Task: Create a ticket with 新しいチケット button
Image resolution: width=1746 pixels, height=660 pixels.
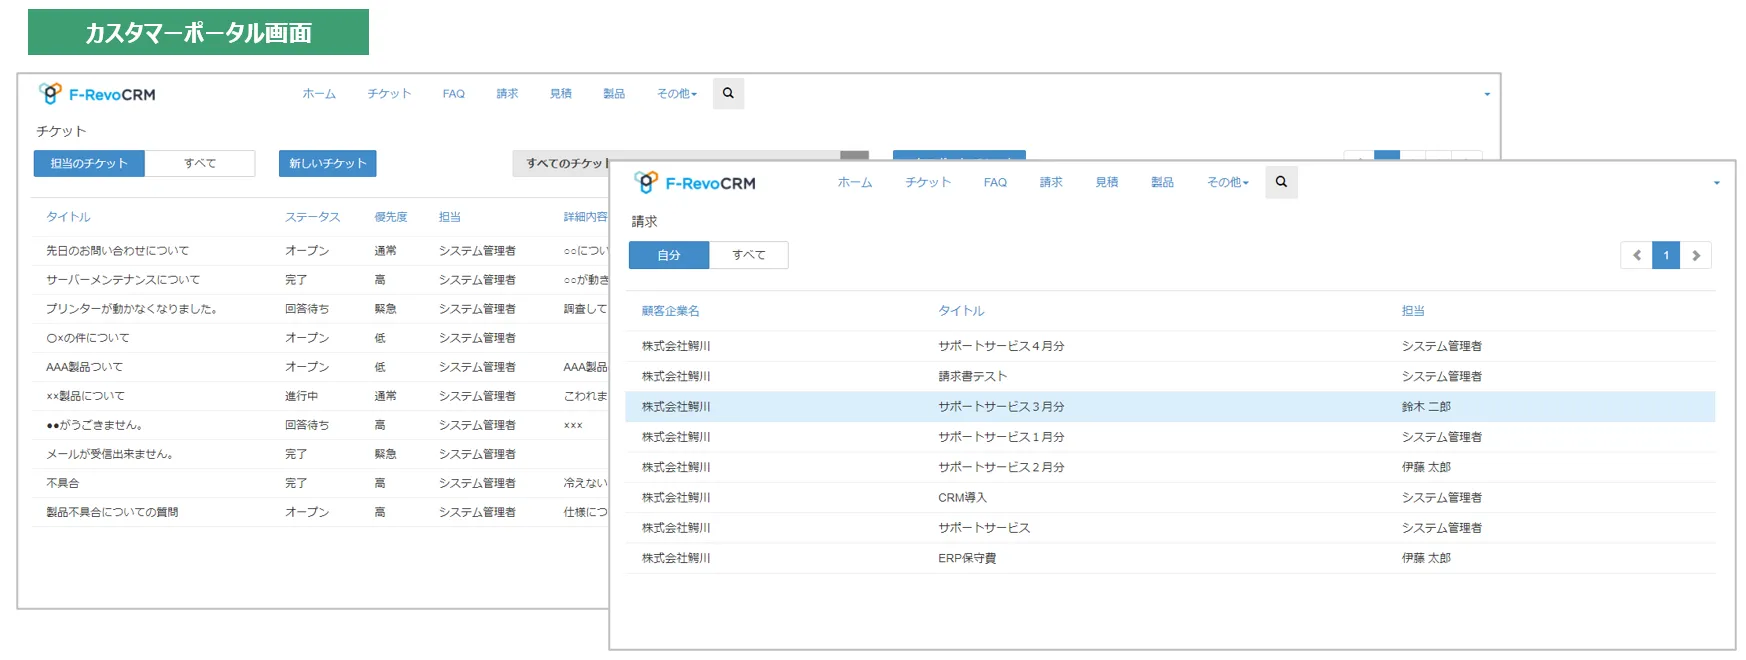Action: click(328, 163)
